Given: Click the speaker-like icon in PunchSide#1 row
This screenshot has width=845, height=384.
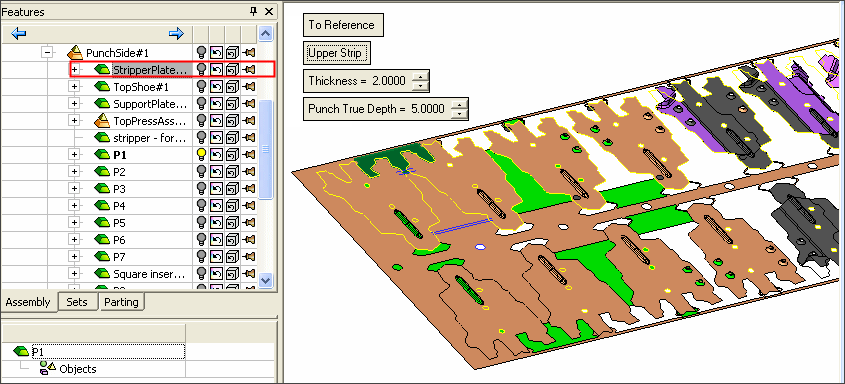Looking at the screenshot, I should 248,53.
